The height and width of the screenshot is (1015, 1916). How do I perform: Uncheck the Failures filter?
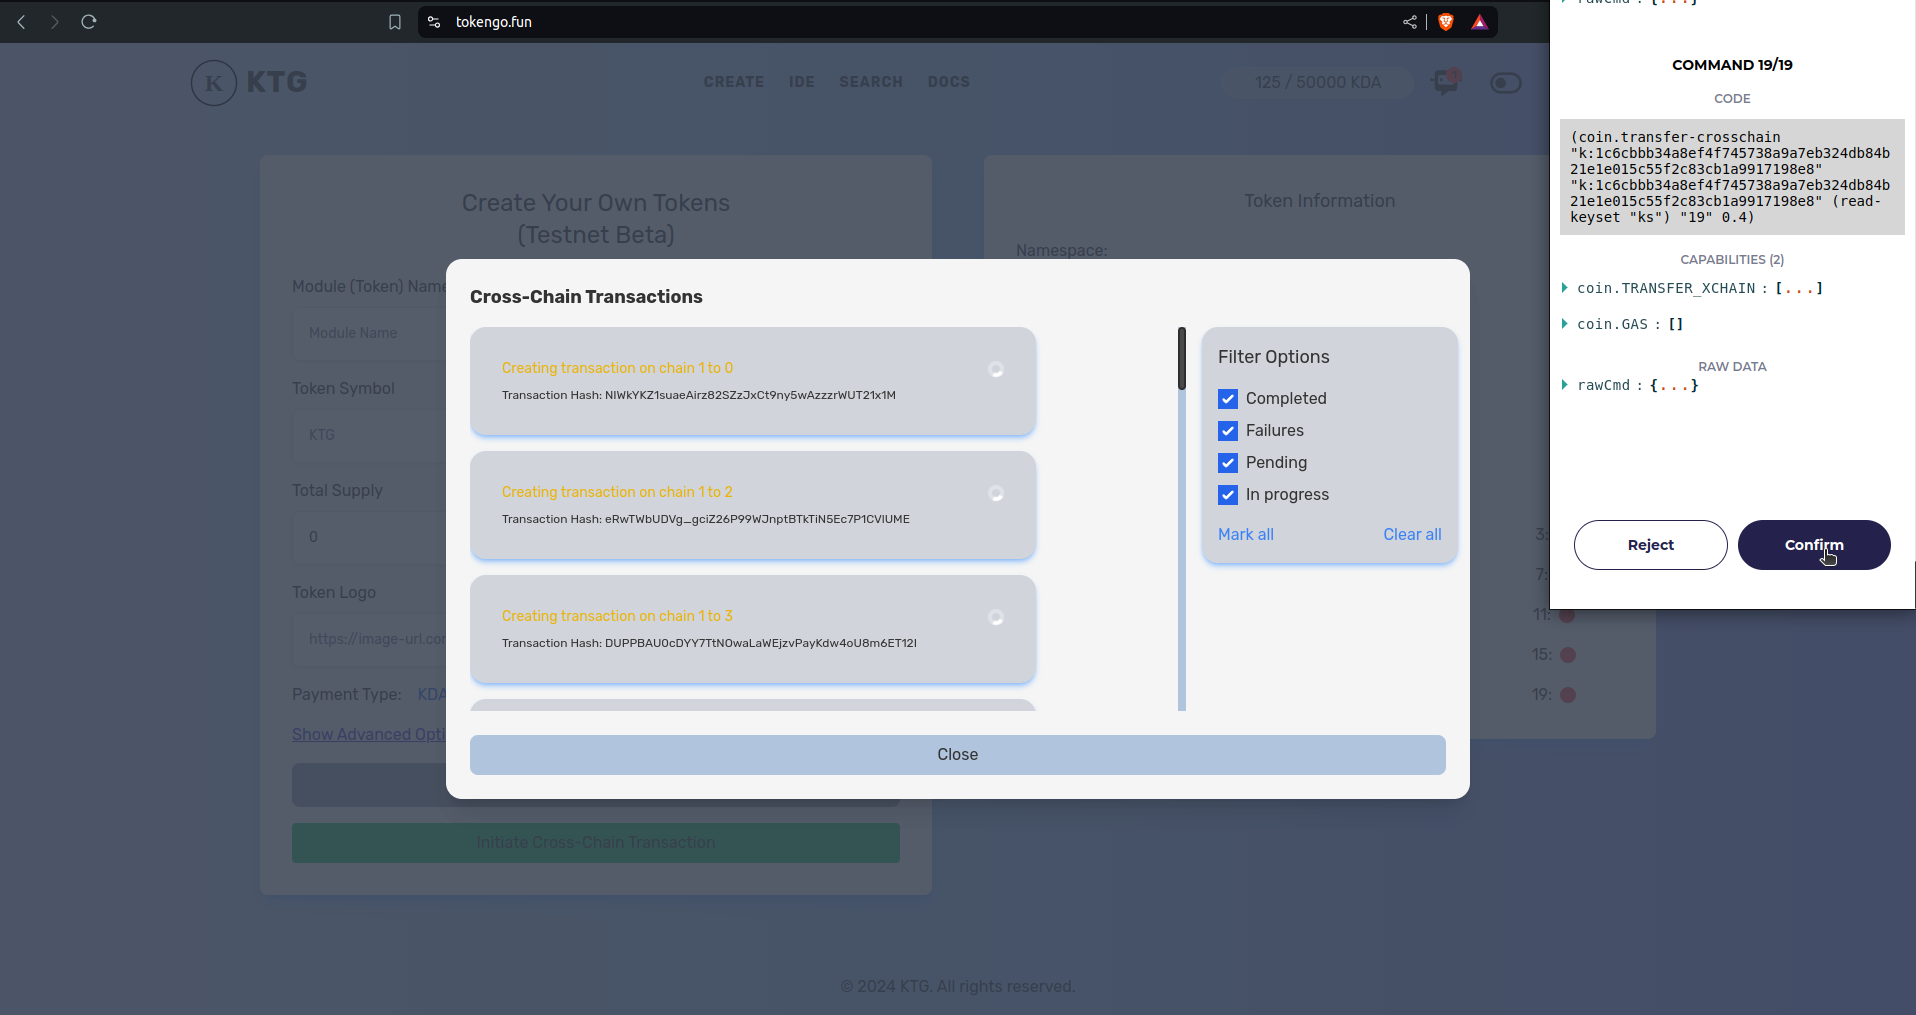(x=1228, y=431)
